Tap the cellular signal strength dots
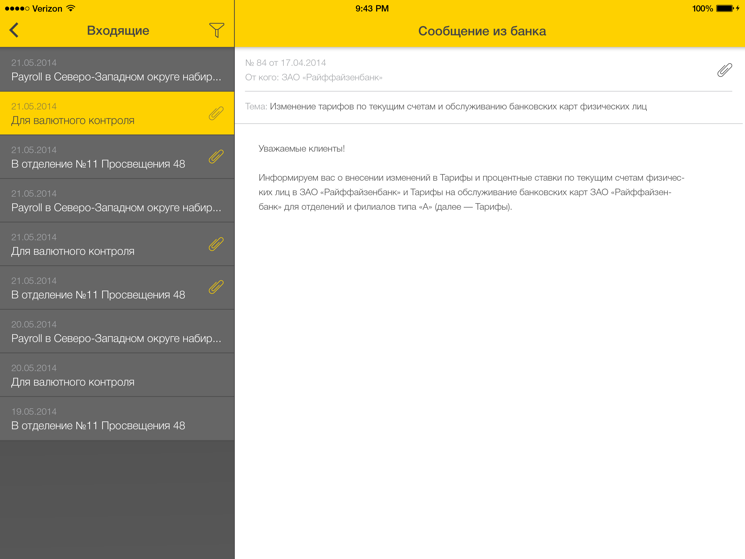The width and height of the screenshot is (745, 559). [16, 8]
